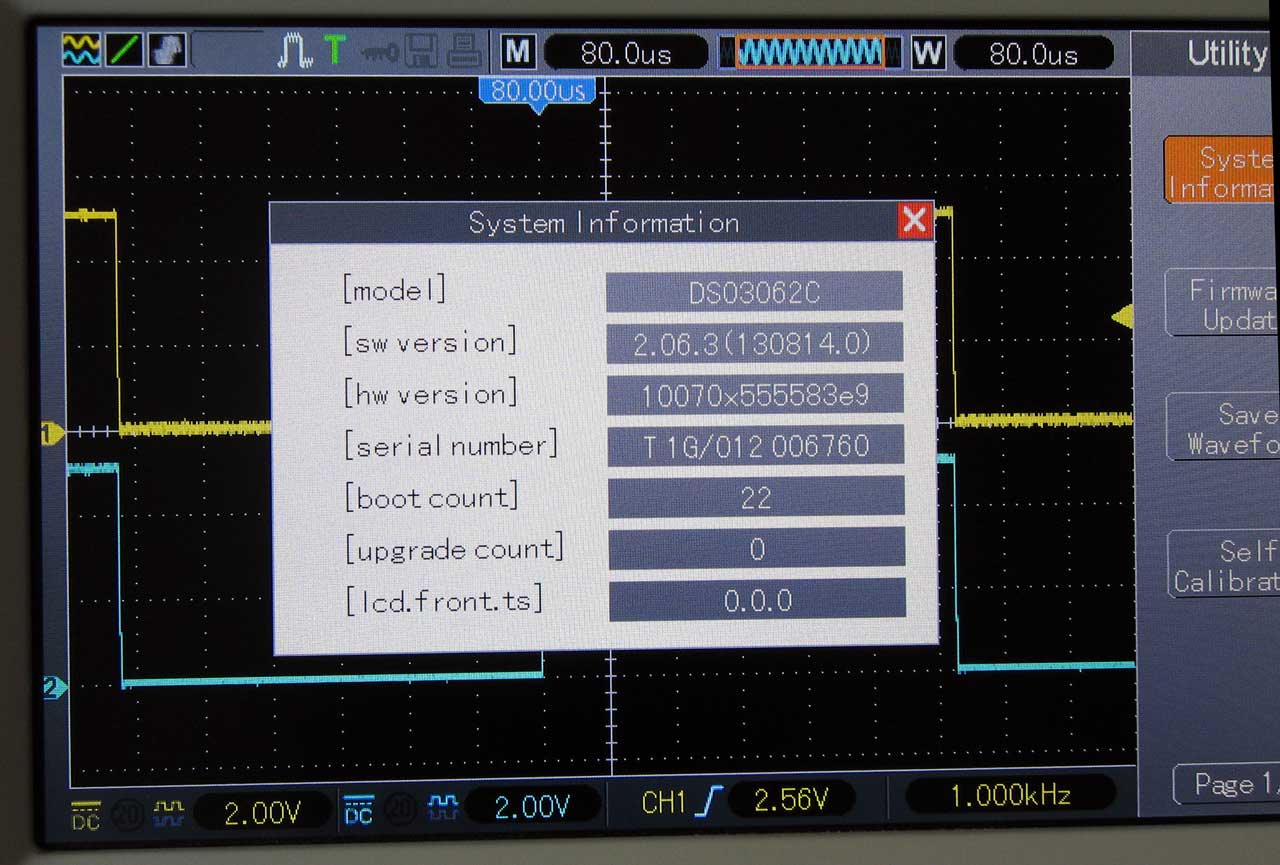Click the [model] label
This screenshot has height=865, width=1280.
point(394,290)
